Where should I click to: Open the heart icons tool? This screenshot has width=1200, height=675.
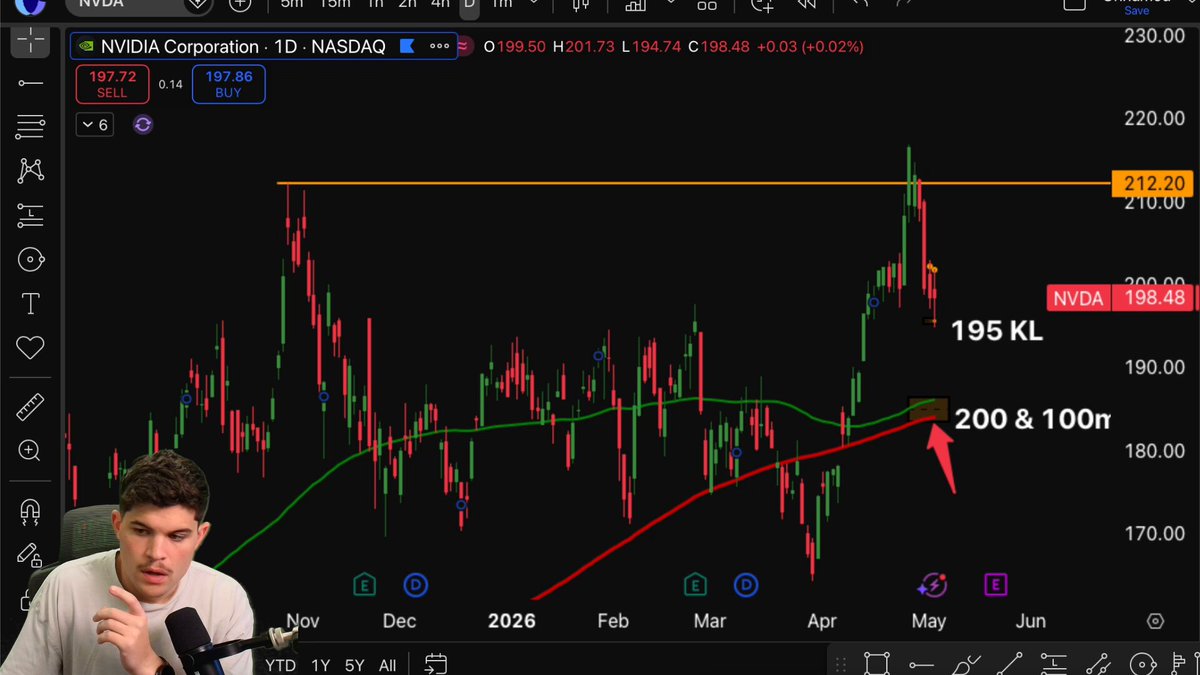[30, 347]
